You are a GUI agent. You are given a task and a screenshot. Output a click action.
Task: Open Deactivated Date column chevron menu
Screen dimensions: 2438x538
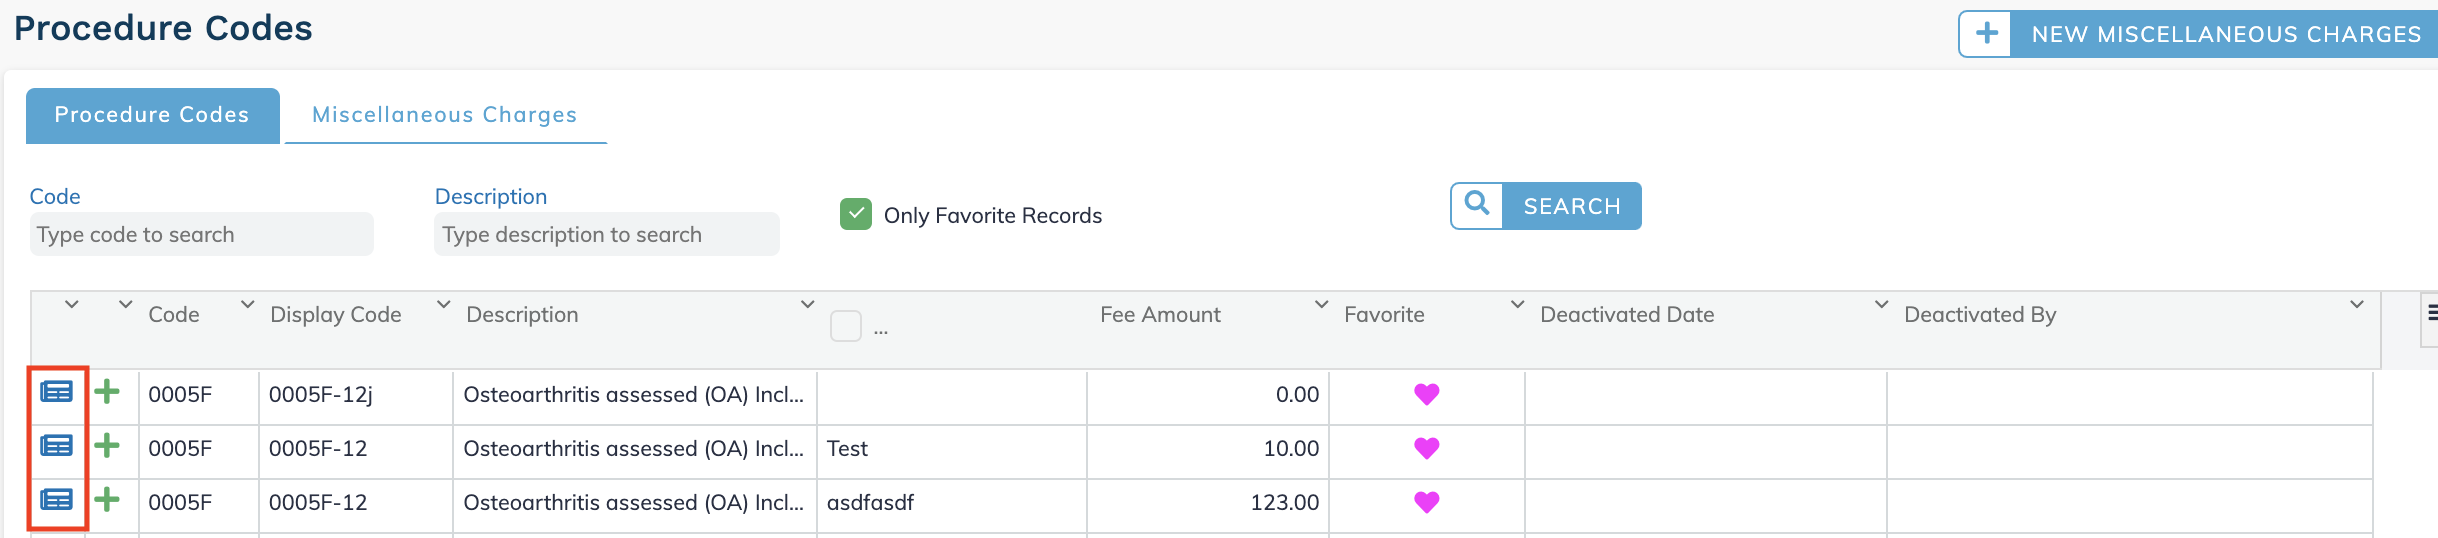coord(1881,304)
